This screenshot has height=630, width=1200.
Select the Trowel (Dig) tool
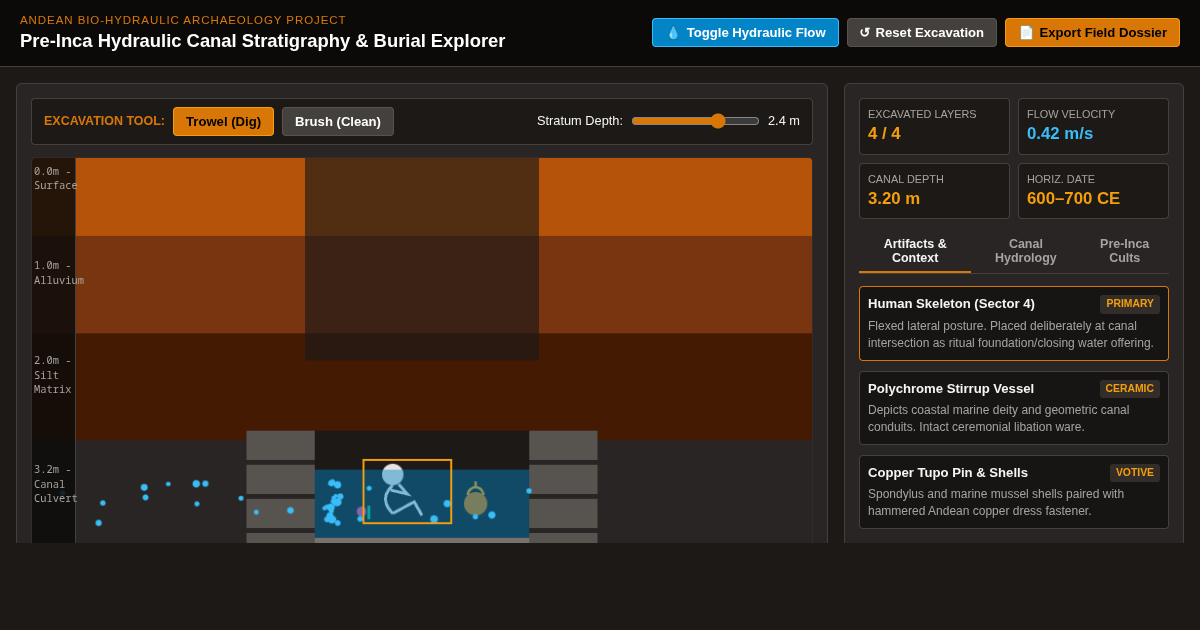pos(223,121)
